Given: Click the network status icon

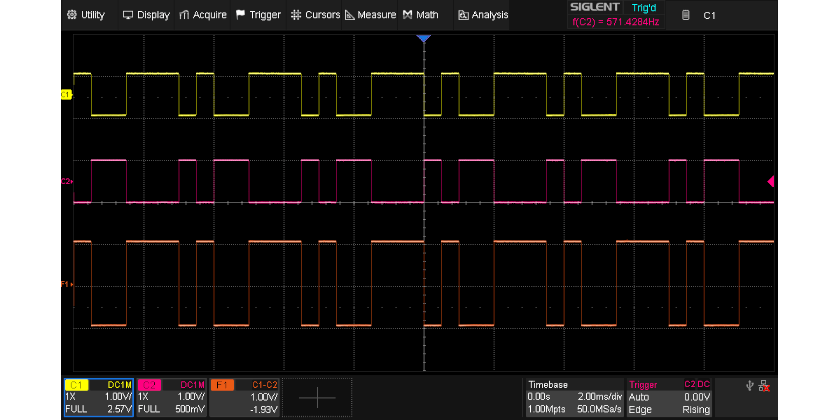Looking at the screenshot, I should tap(765, 386).
